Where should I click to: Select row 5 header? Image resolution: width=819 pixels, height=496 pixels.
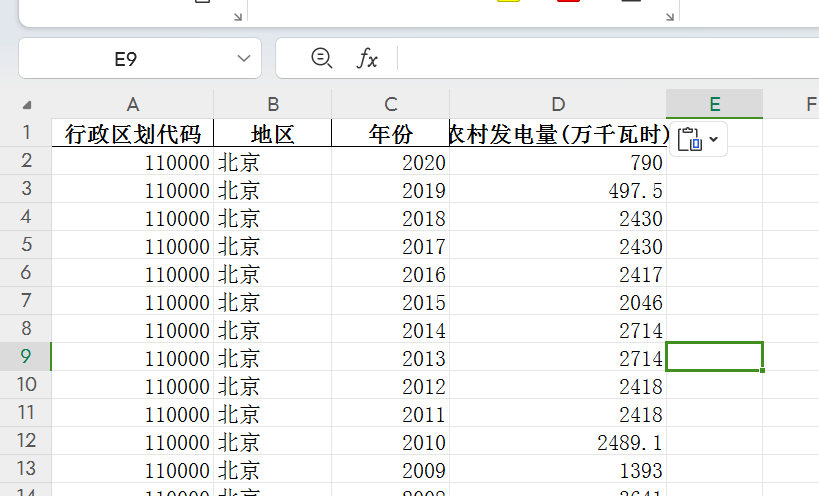point(26,244)
